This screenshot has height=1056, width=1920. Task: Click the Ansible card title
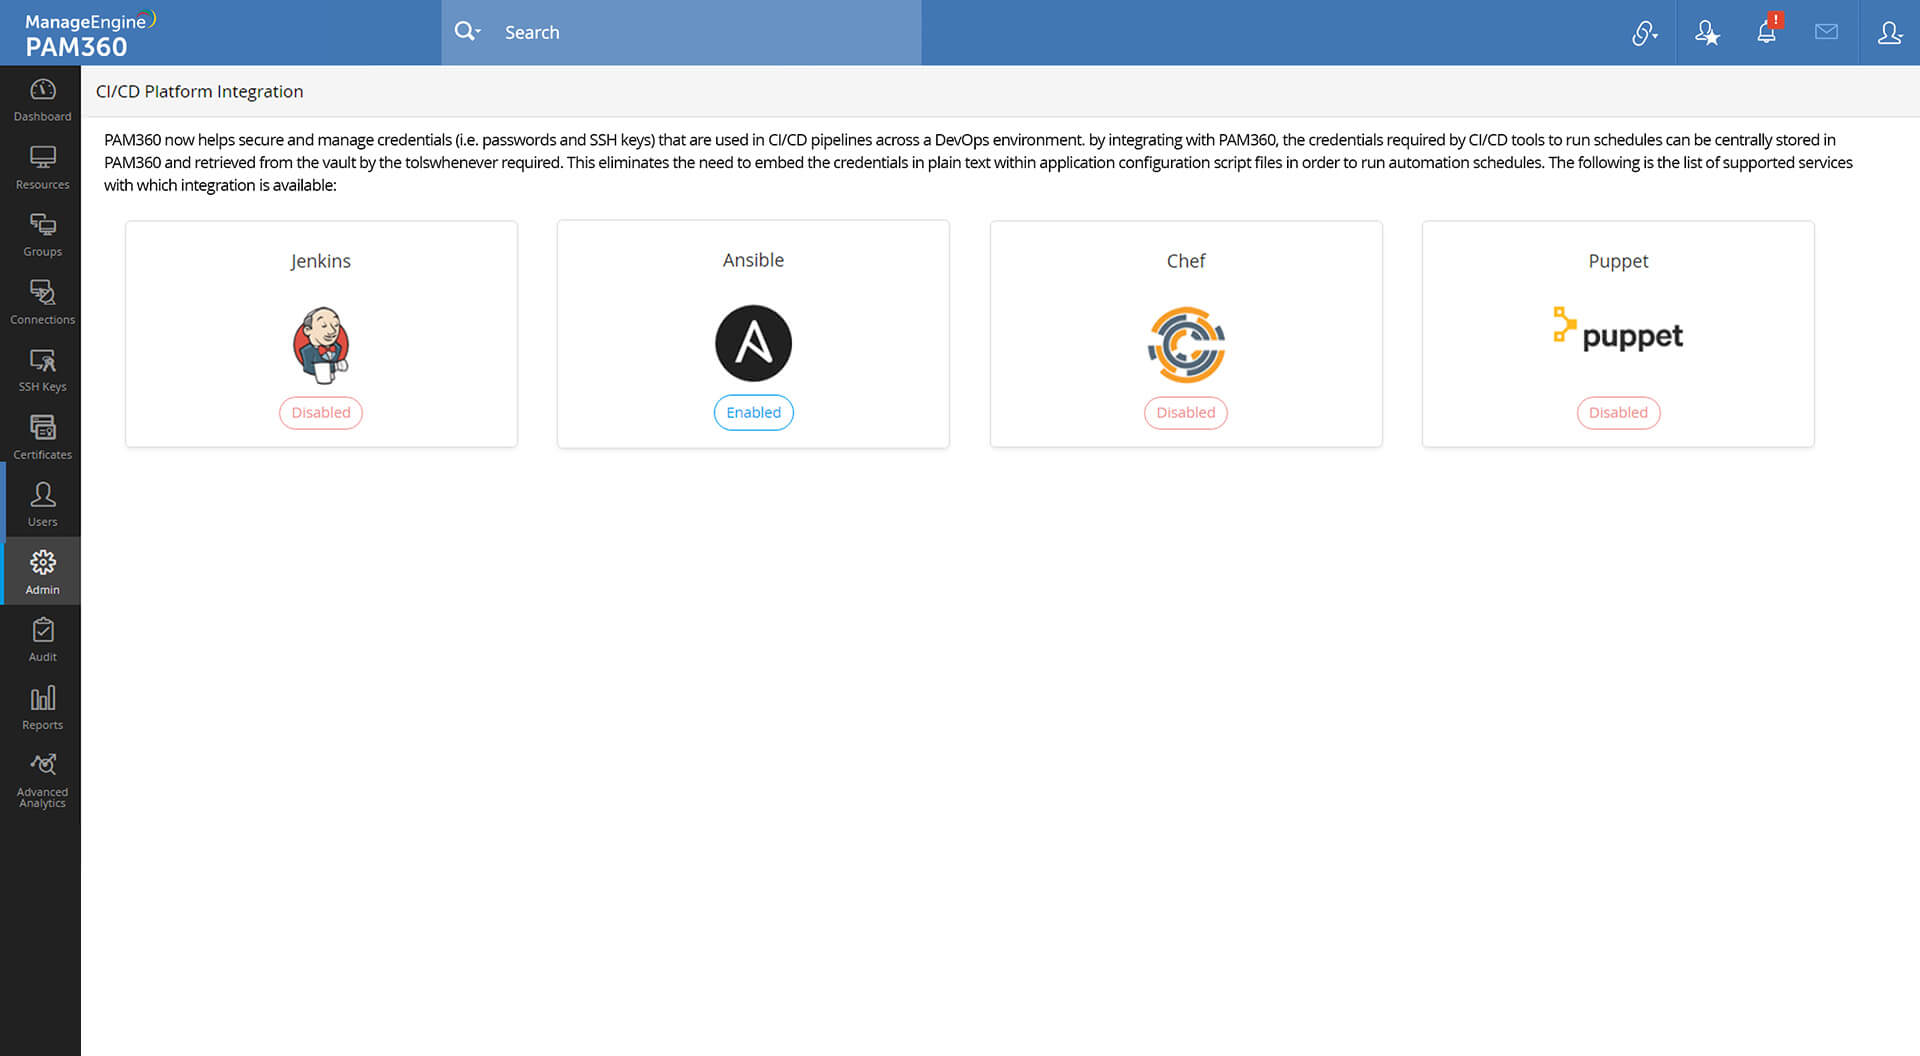pos(753,260)
